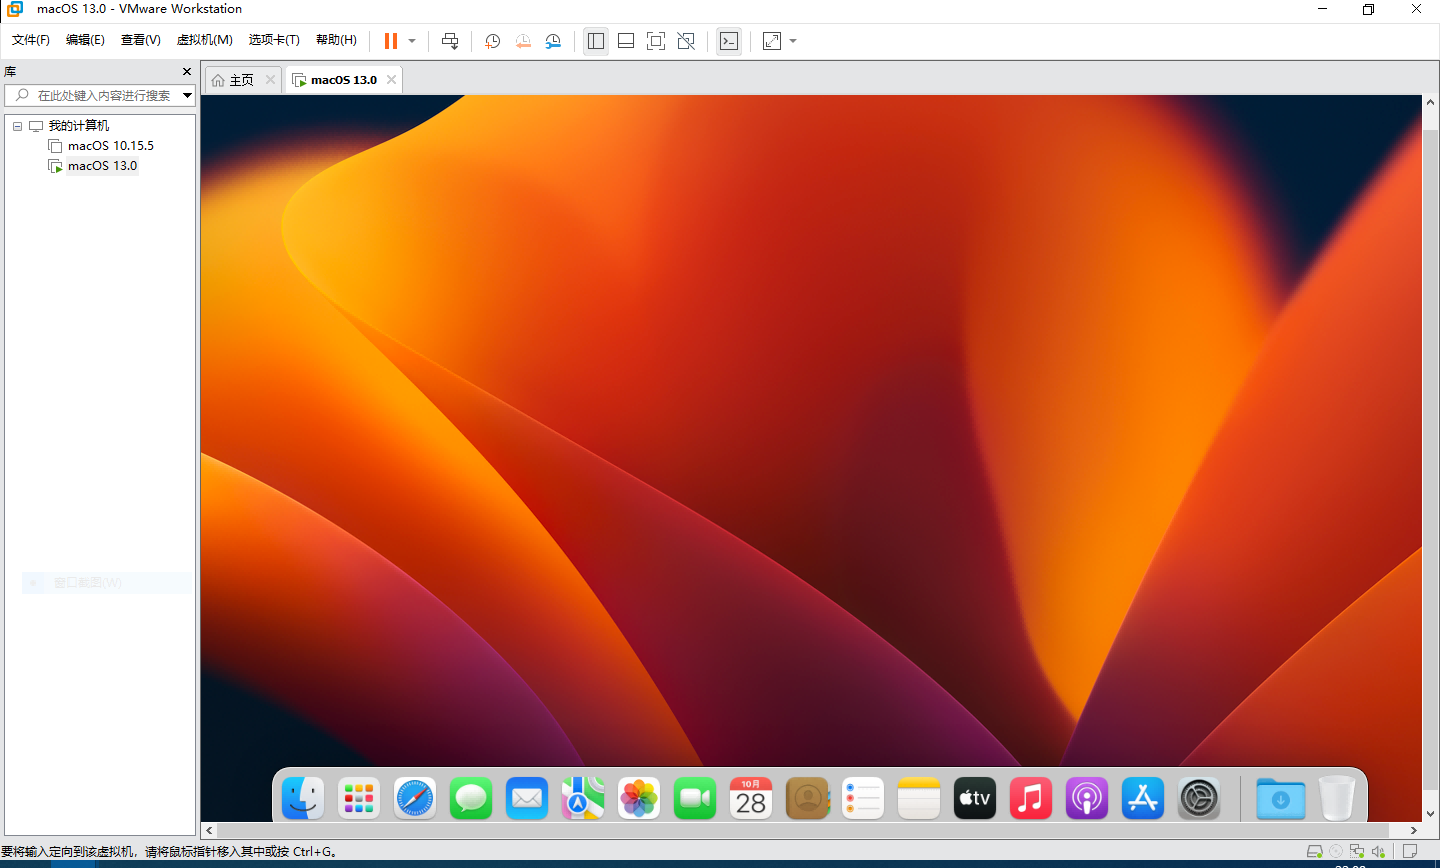
Task: Open the console view icon
Action: [729, 41]
